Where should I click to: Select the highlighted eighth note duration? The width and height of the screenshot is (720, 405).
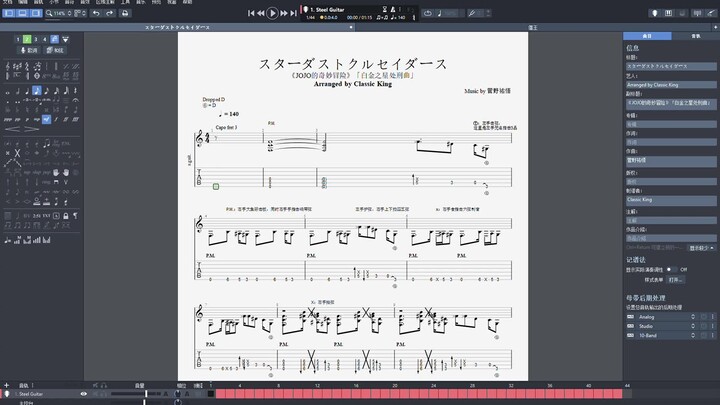(37, 91)
